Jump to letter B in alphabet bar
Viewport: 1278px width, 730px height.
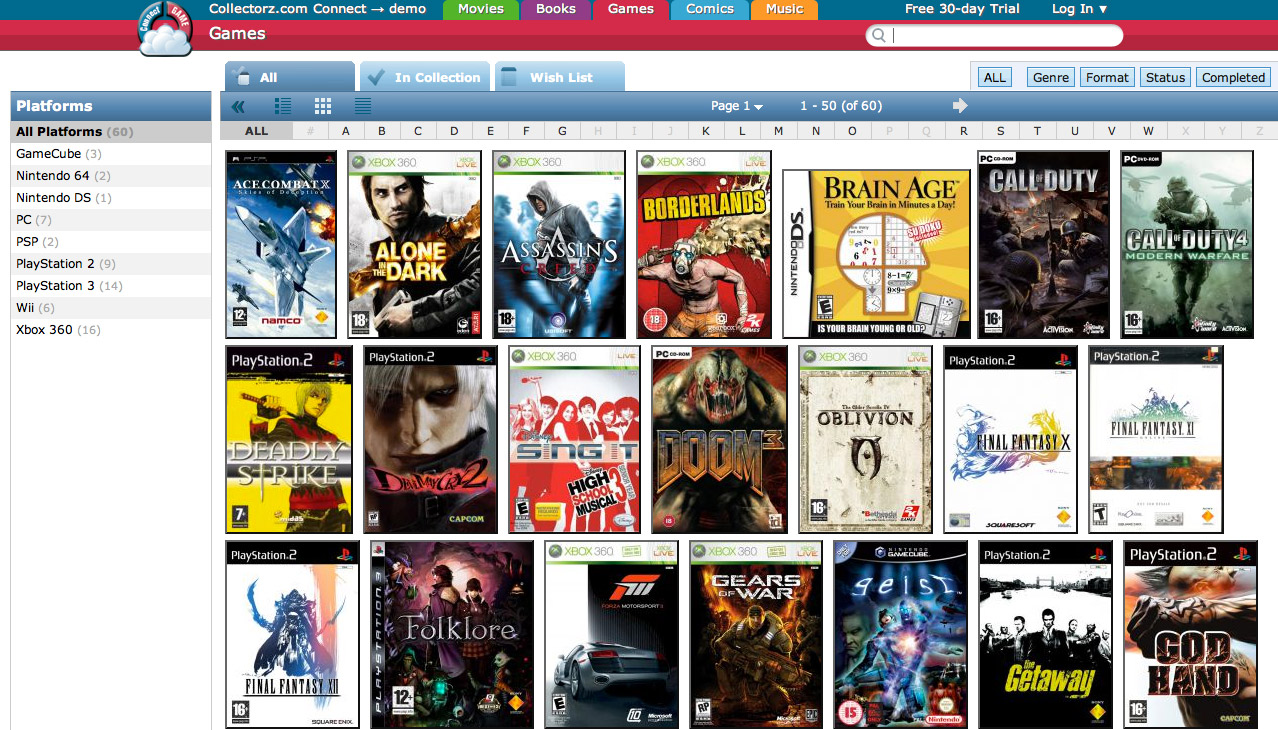tap(382, 131)
